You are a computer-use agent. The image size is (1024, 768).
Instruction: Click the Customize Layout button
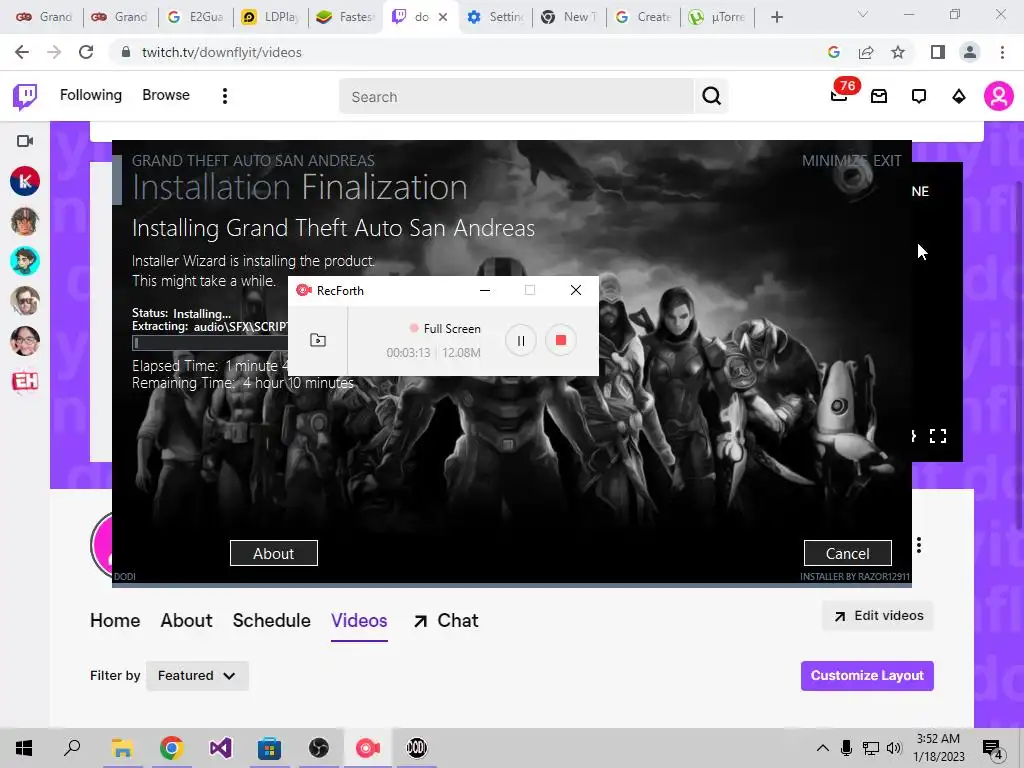[867, 675]
